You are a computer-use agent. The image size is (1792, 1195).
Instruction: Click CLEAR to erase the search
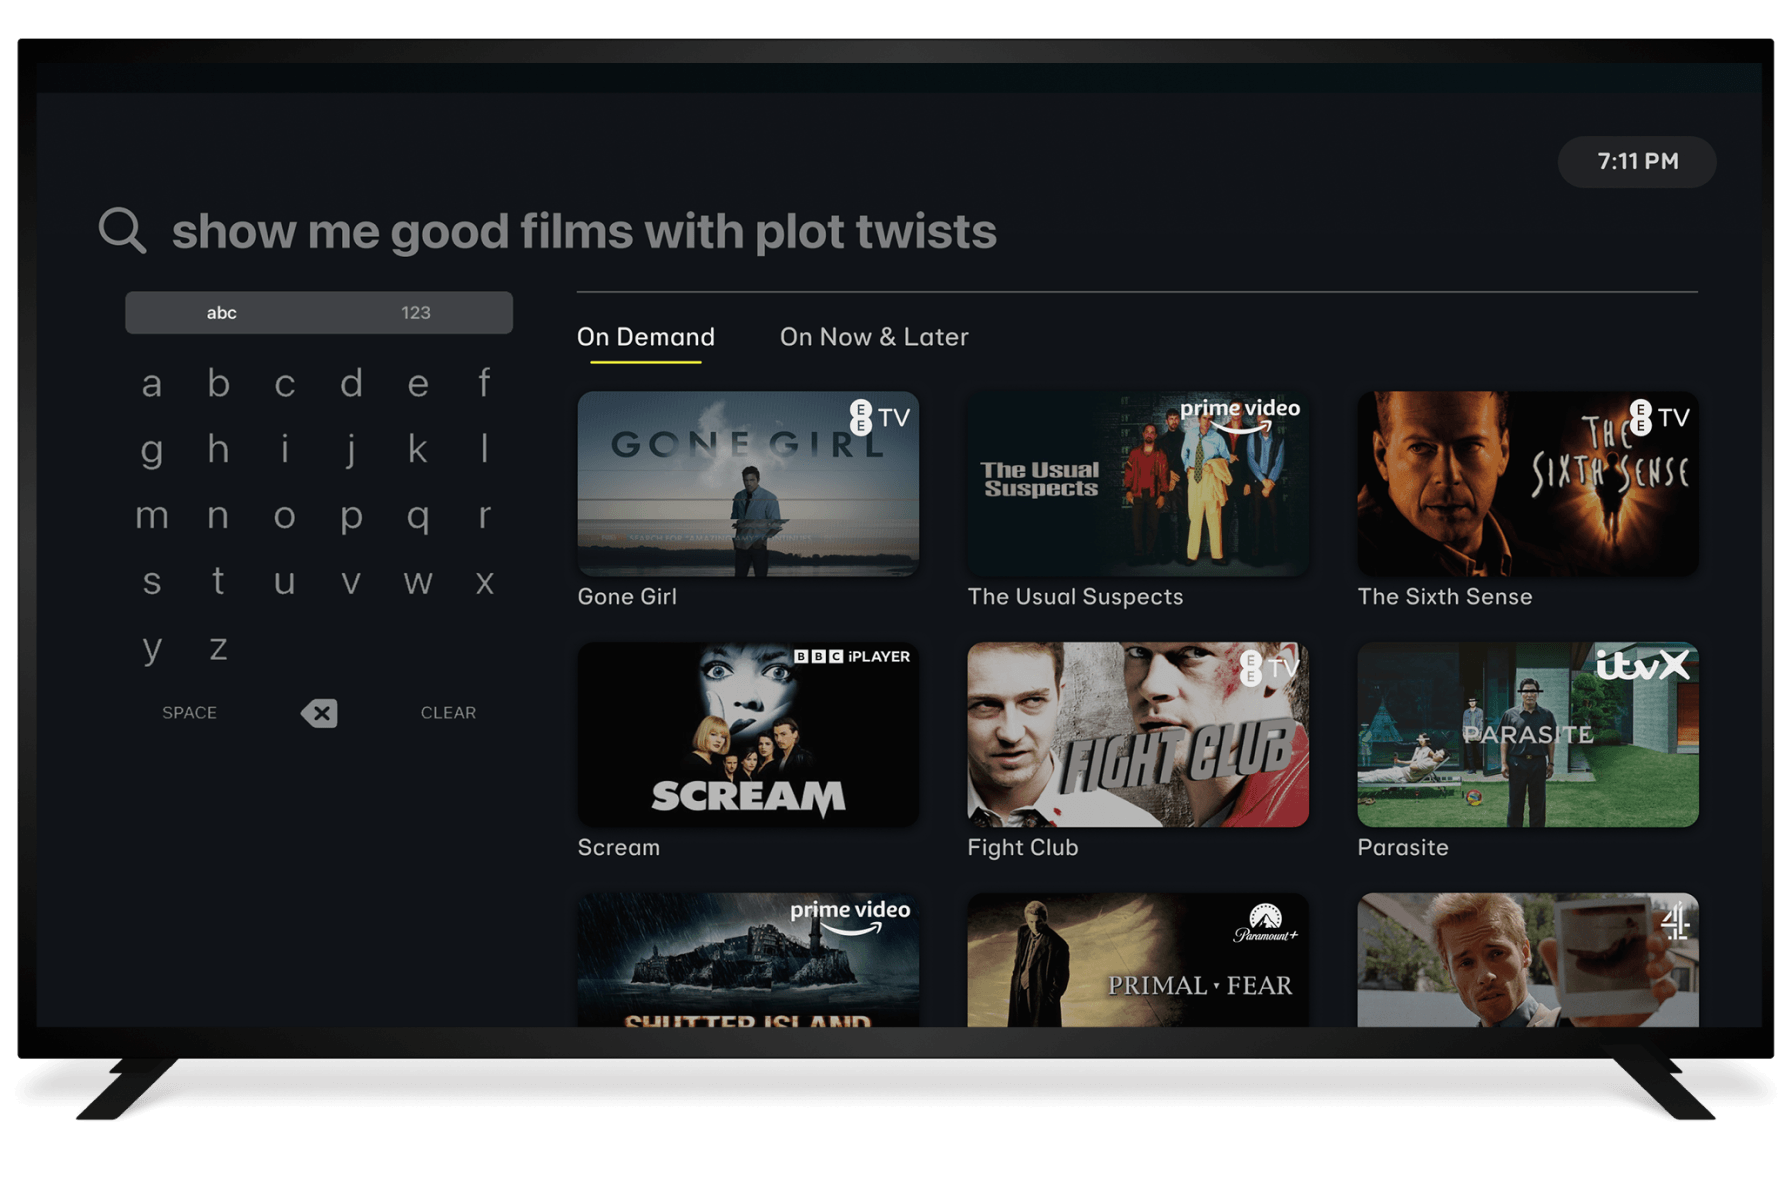tap(448, 713)
